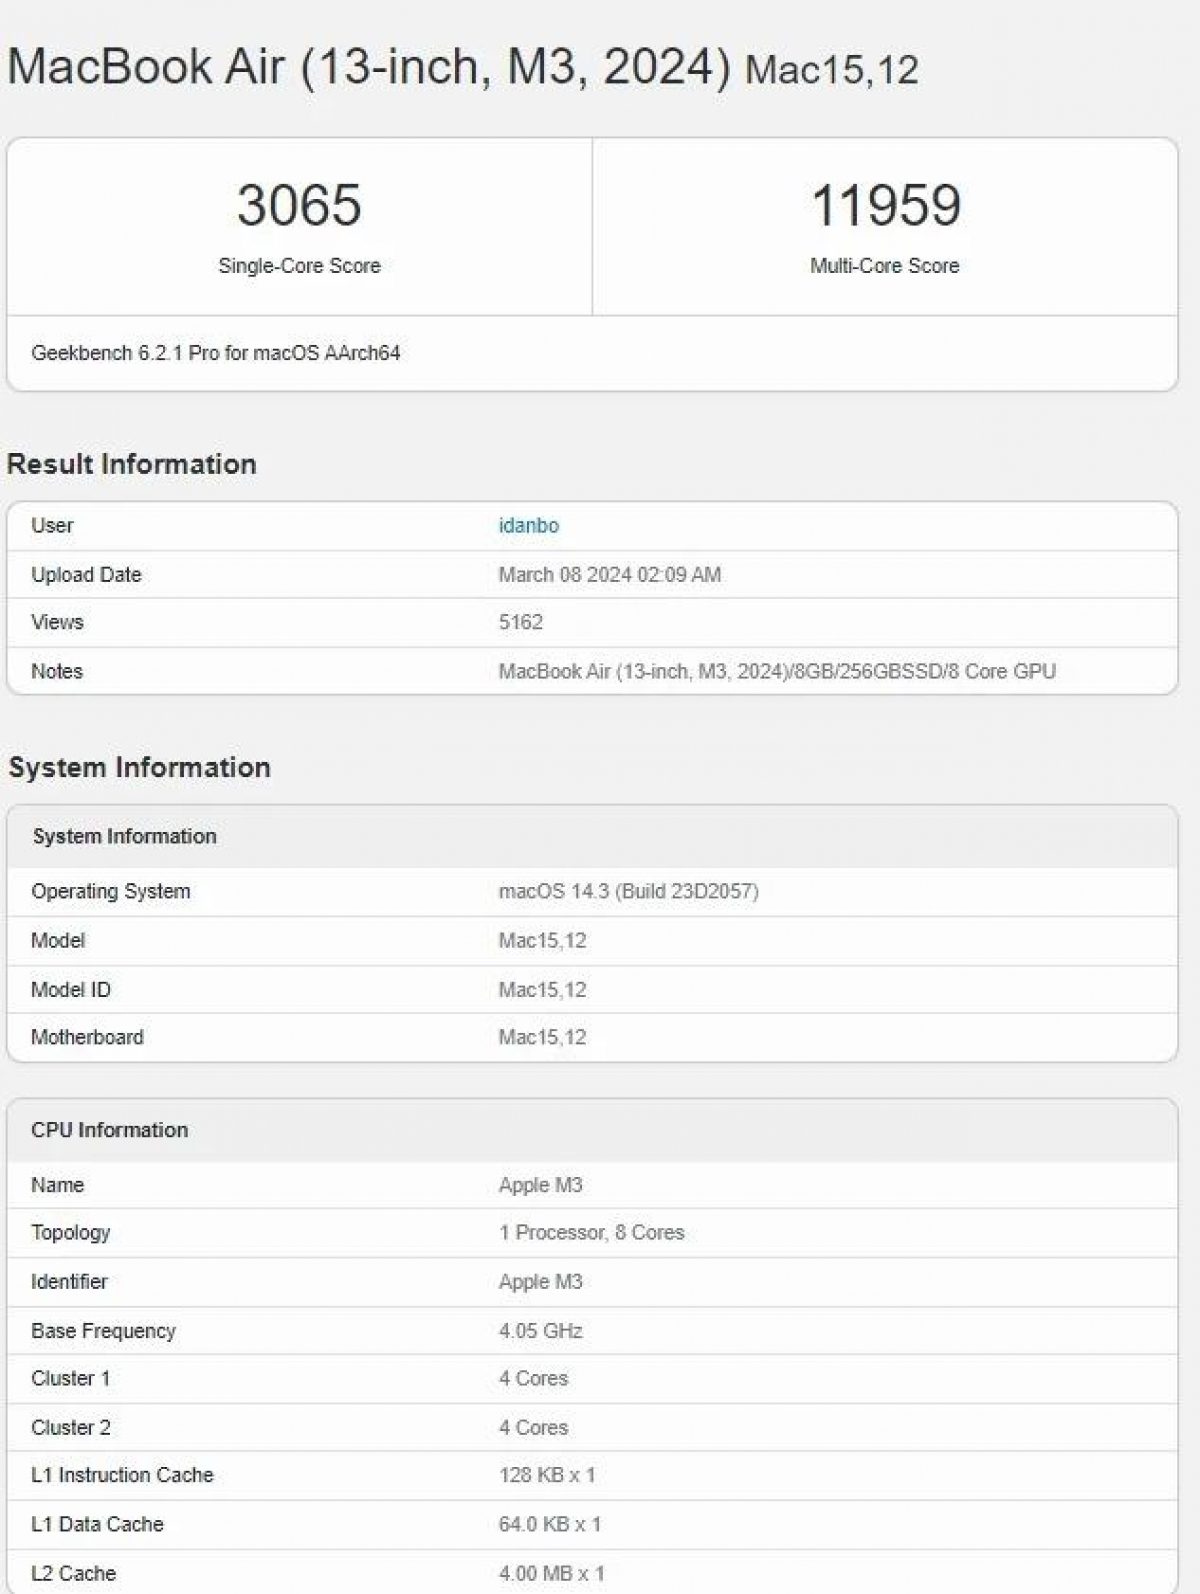
Task: Click the 'Motherboard' row label
Action: 87,1038
